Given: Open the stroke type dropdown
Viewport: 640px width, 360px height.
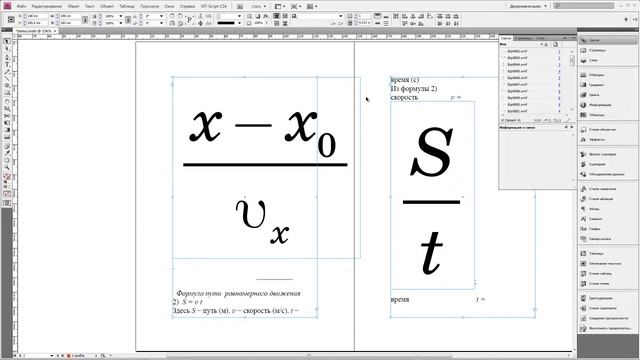Looking at the screenshot, I should pyautogui.click(x=239, y=23).
